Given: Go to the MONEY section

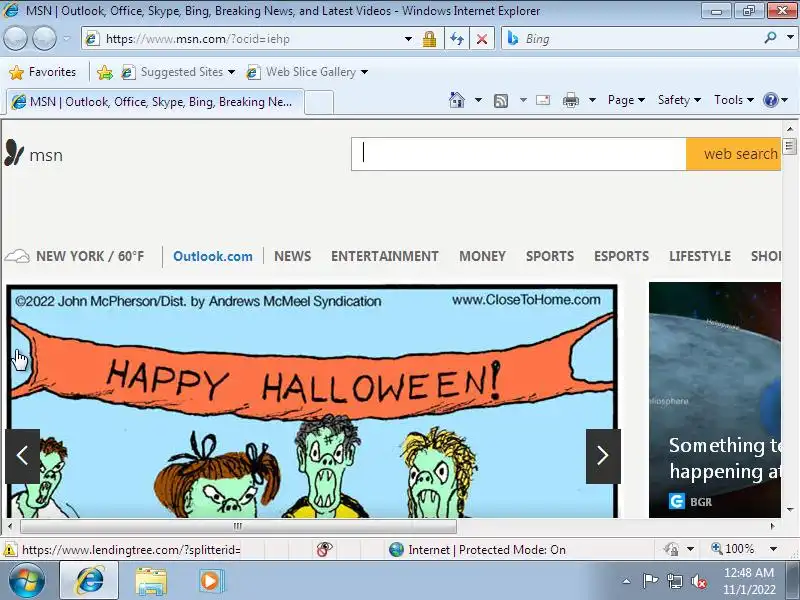Looking at the screenshot, I should point(482,256).
